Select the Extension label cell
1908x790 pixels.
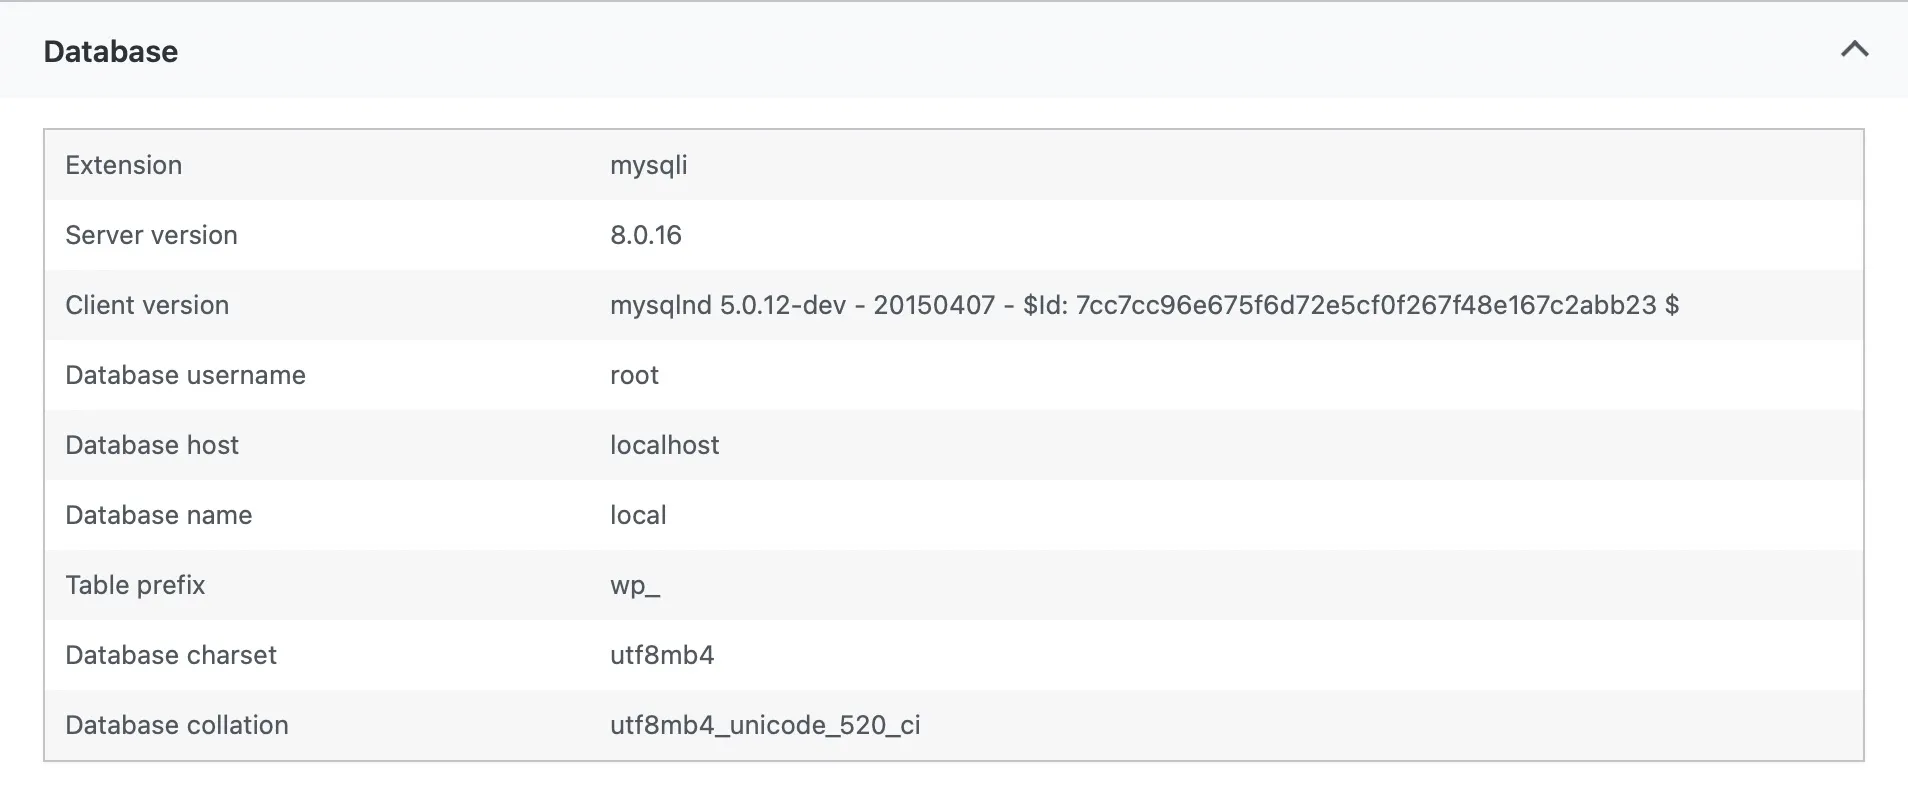coord(124,165)
